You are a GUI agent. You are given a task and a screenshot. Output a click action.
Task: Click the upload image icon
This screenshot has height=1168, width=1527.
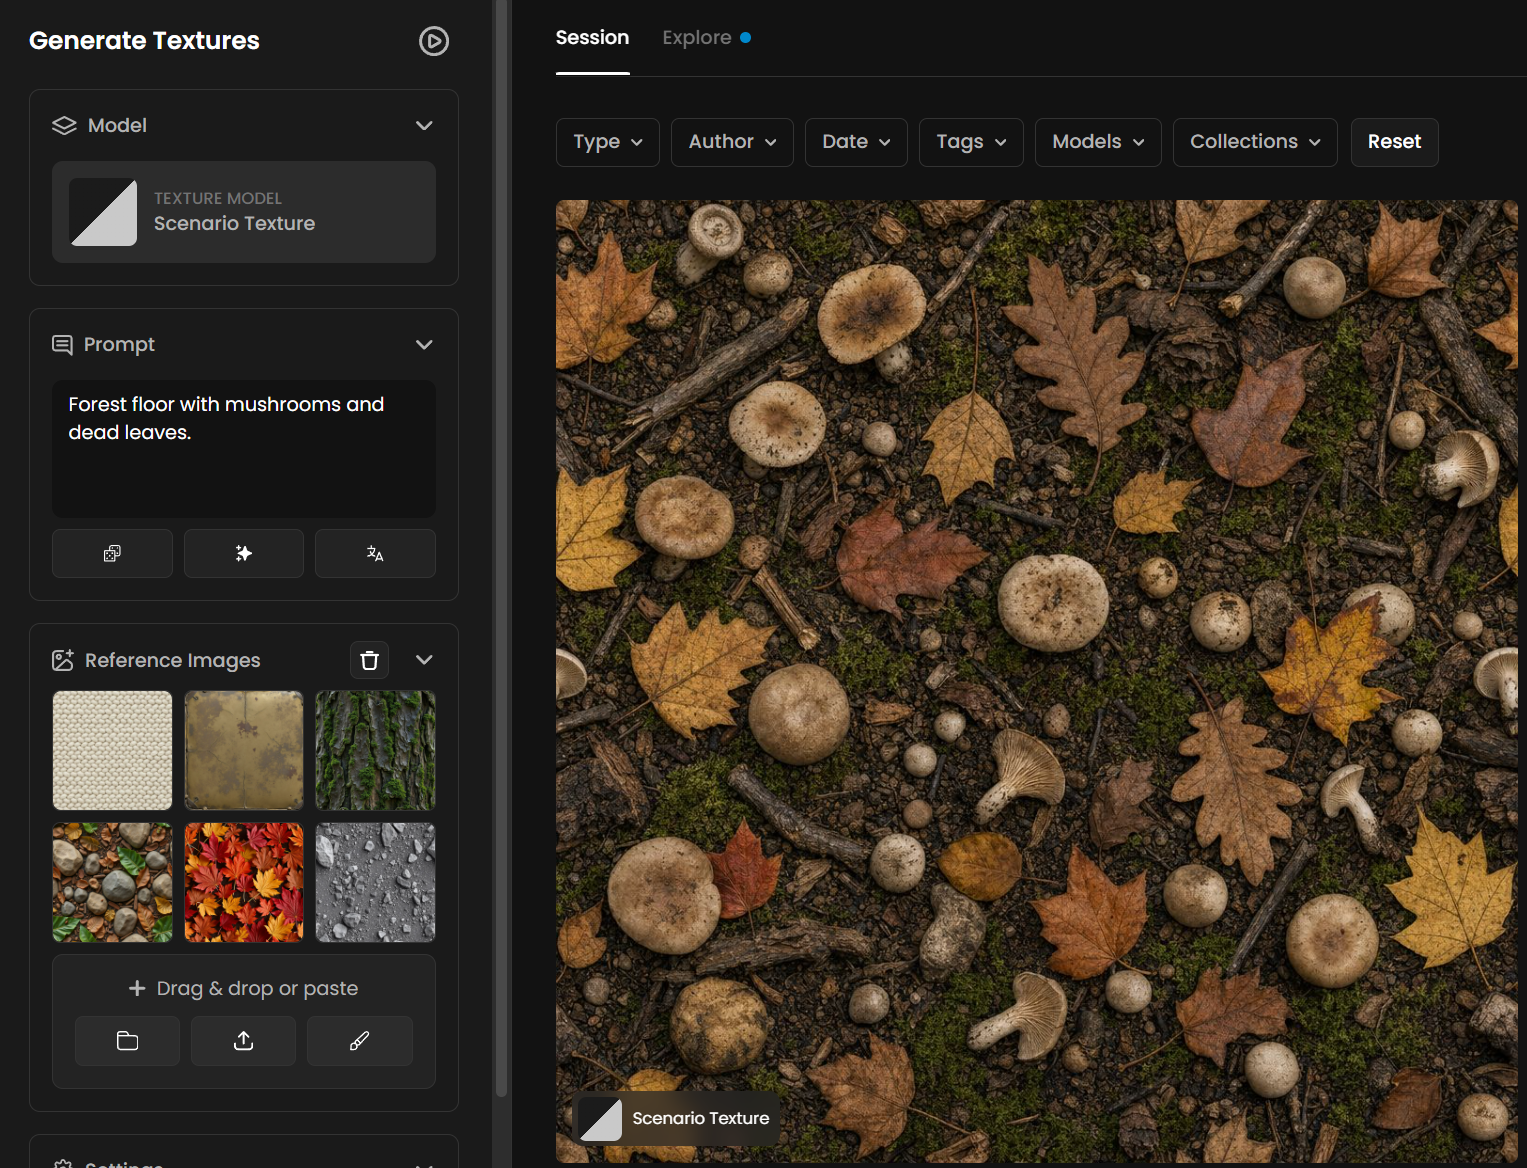[x=243, y=1041]
